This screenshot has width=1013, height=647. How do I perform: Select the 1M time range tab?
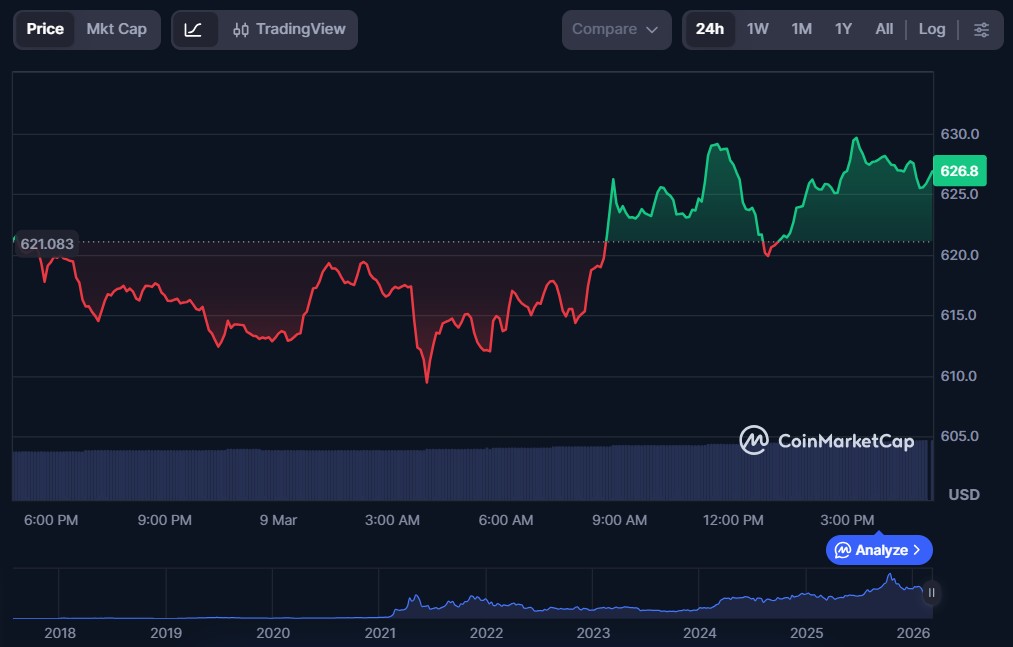point(801,30)
